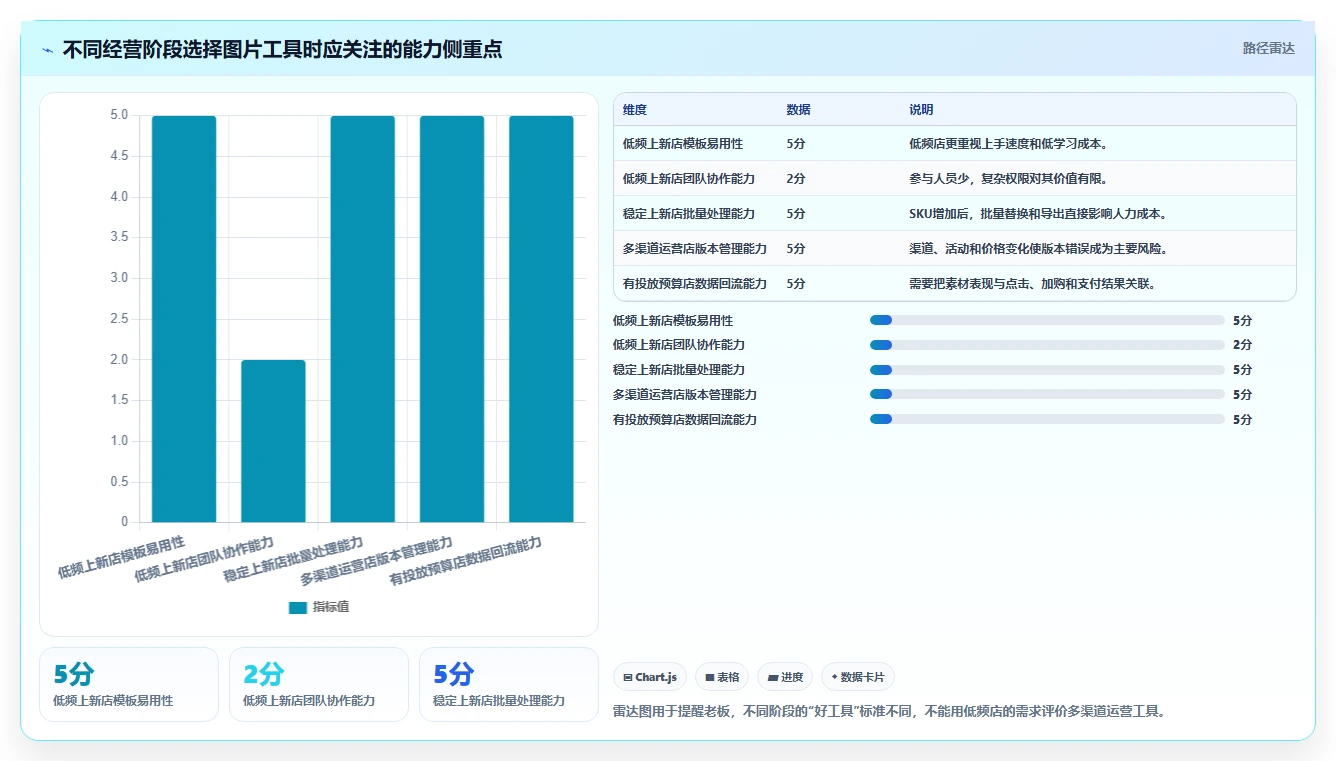Click the 维度 column header
This screenshot has height=761, width=1336.
pyautogui.click(x=635, y=110)
